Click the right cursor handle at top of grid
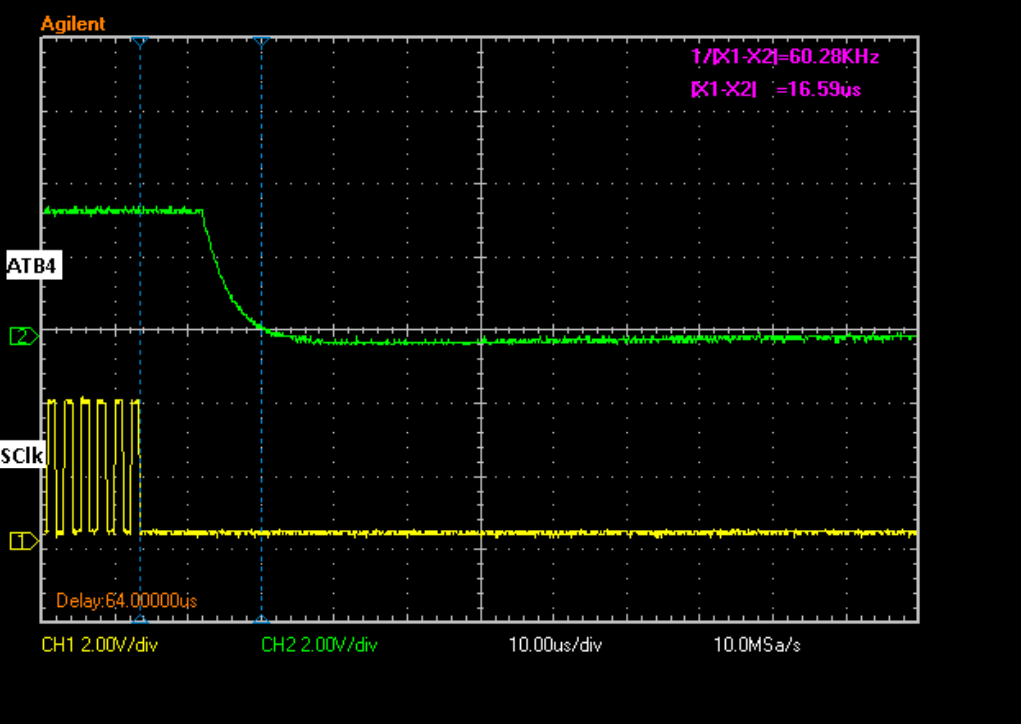1021x724 pixels. (261, 42)
